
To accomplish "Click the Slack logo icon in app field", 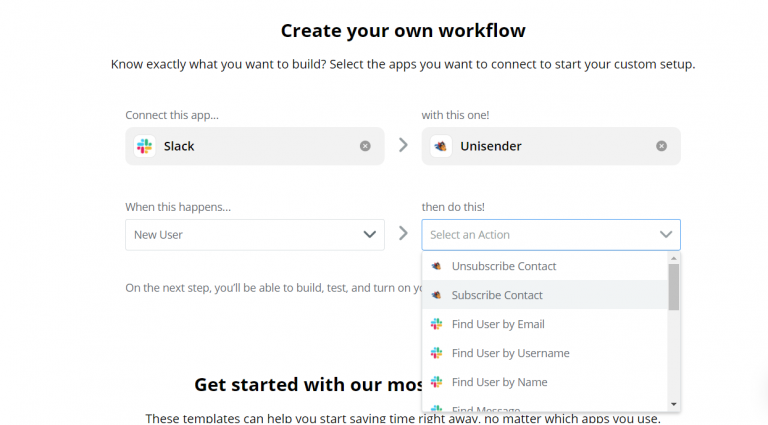I will [144, 146].
